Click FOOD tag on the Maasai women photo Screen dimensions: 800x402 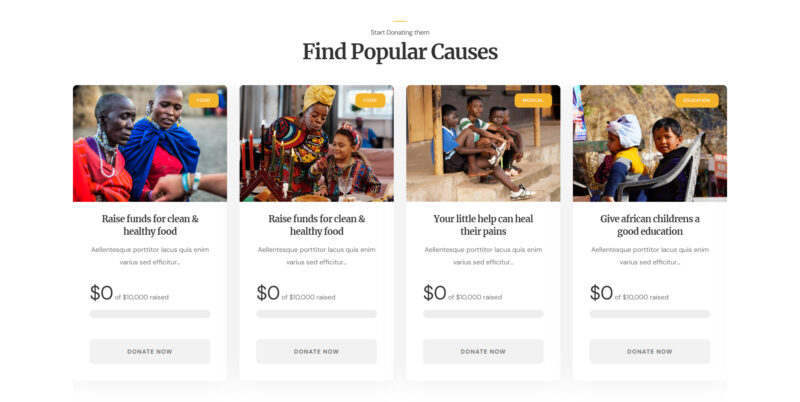click(203, 100)
